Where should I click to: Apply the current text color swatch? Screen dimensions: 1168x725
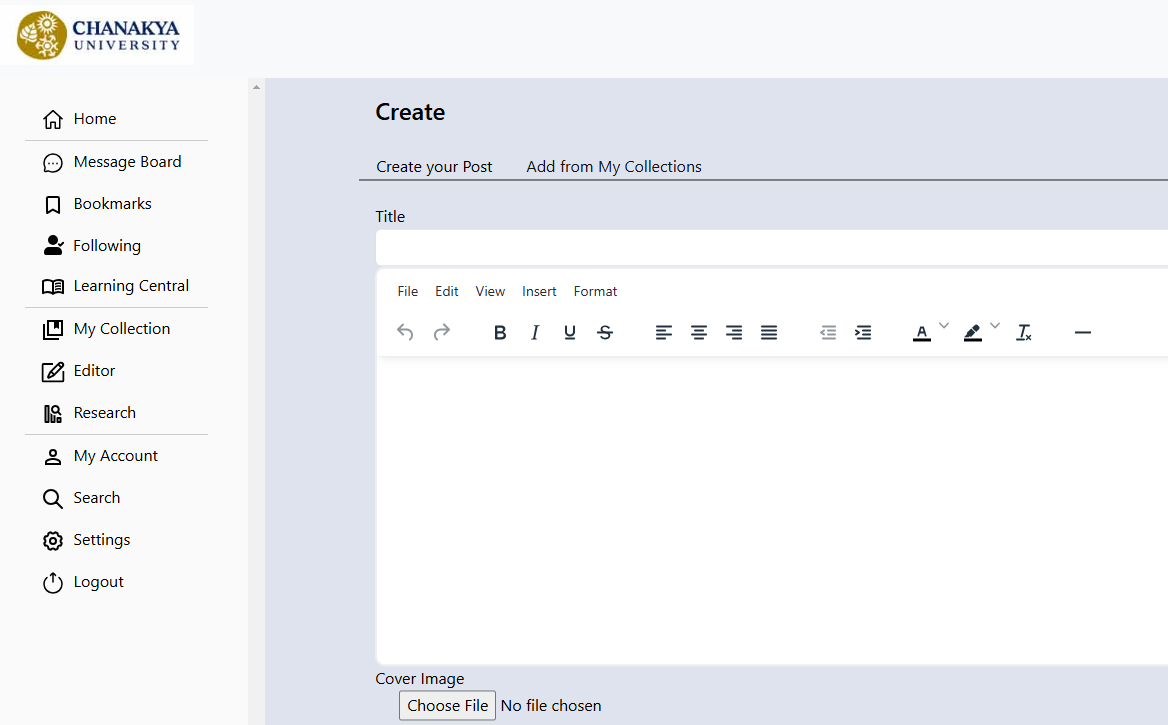(x=921, y=333)
